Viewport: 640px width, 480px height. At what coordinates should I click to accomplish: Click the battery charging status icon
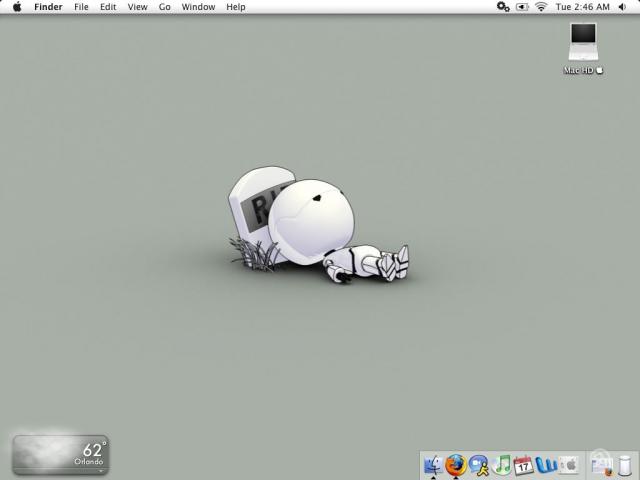pyautogui.click(x=522, y=7)
